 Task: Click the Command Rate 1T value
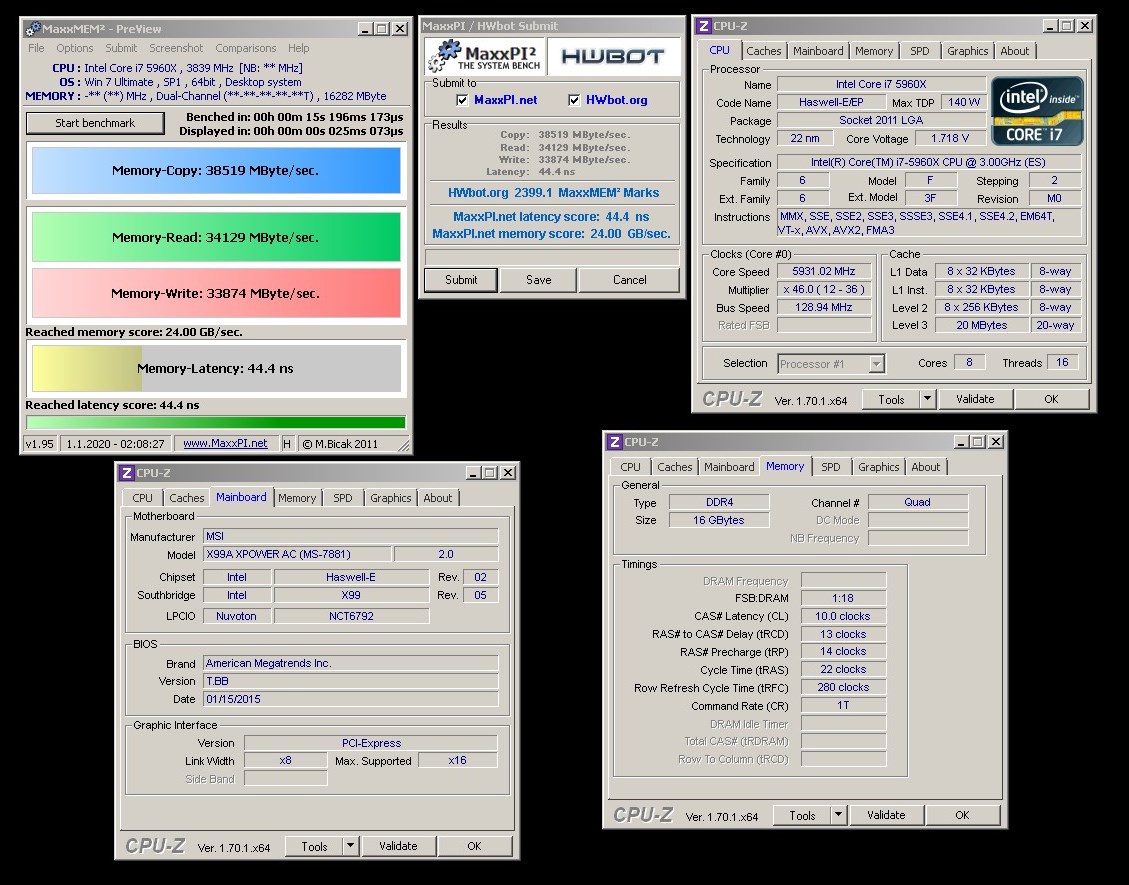tap(842, 706)
